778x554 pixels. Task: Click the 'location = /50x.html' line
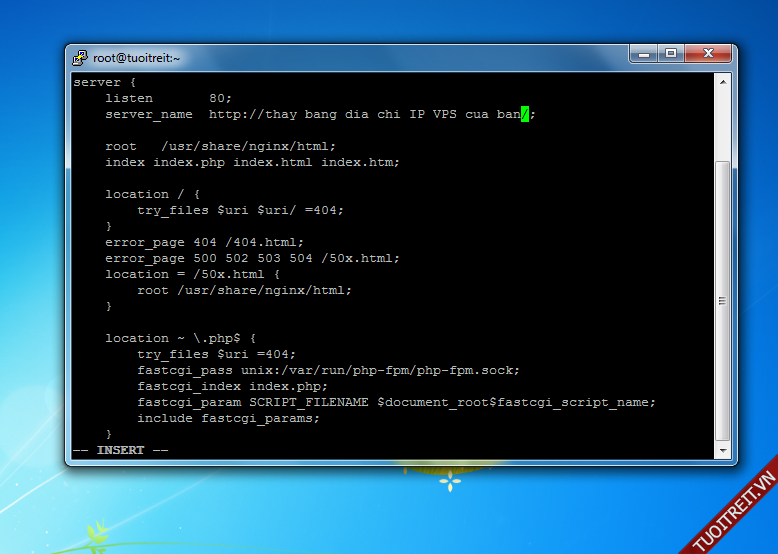pyautogui.click(x=192, y=274)
